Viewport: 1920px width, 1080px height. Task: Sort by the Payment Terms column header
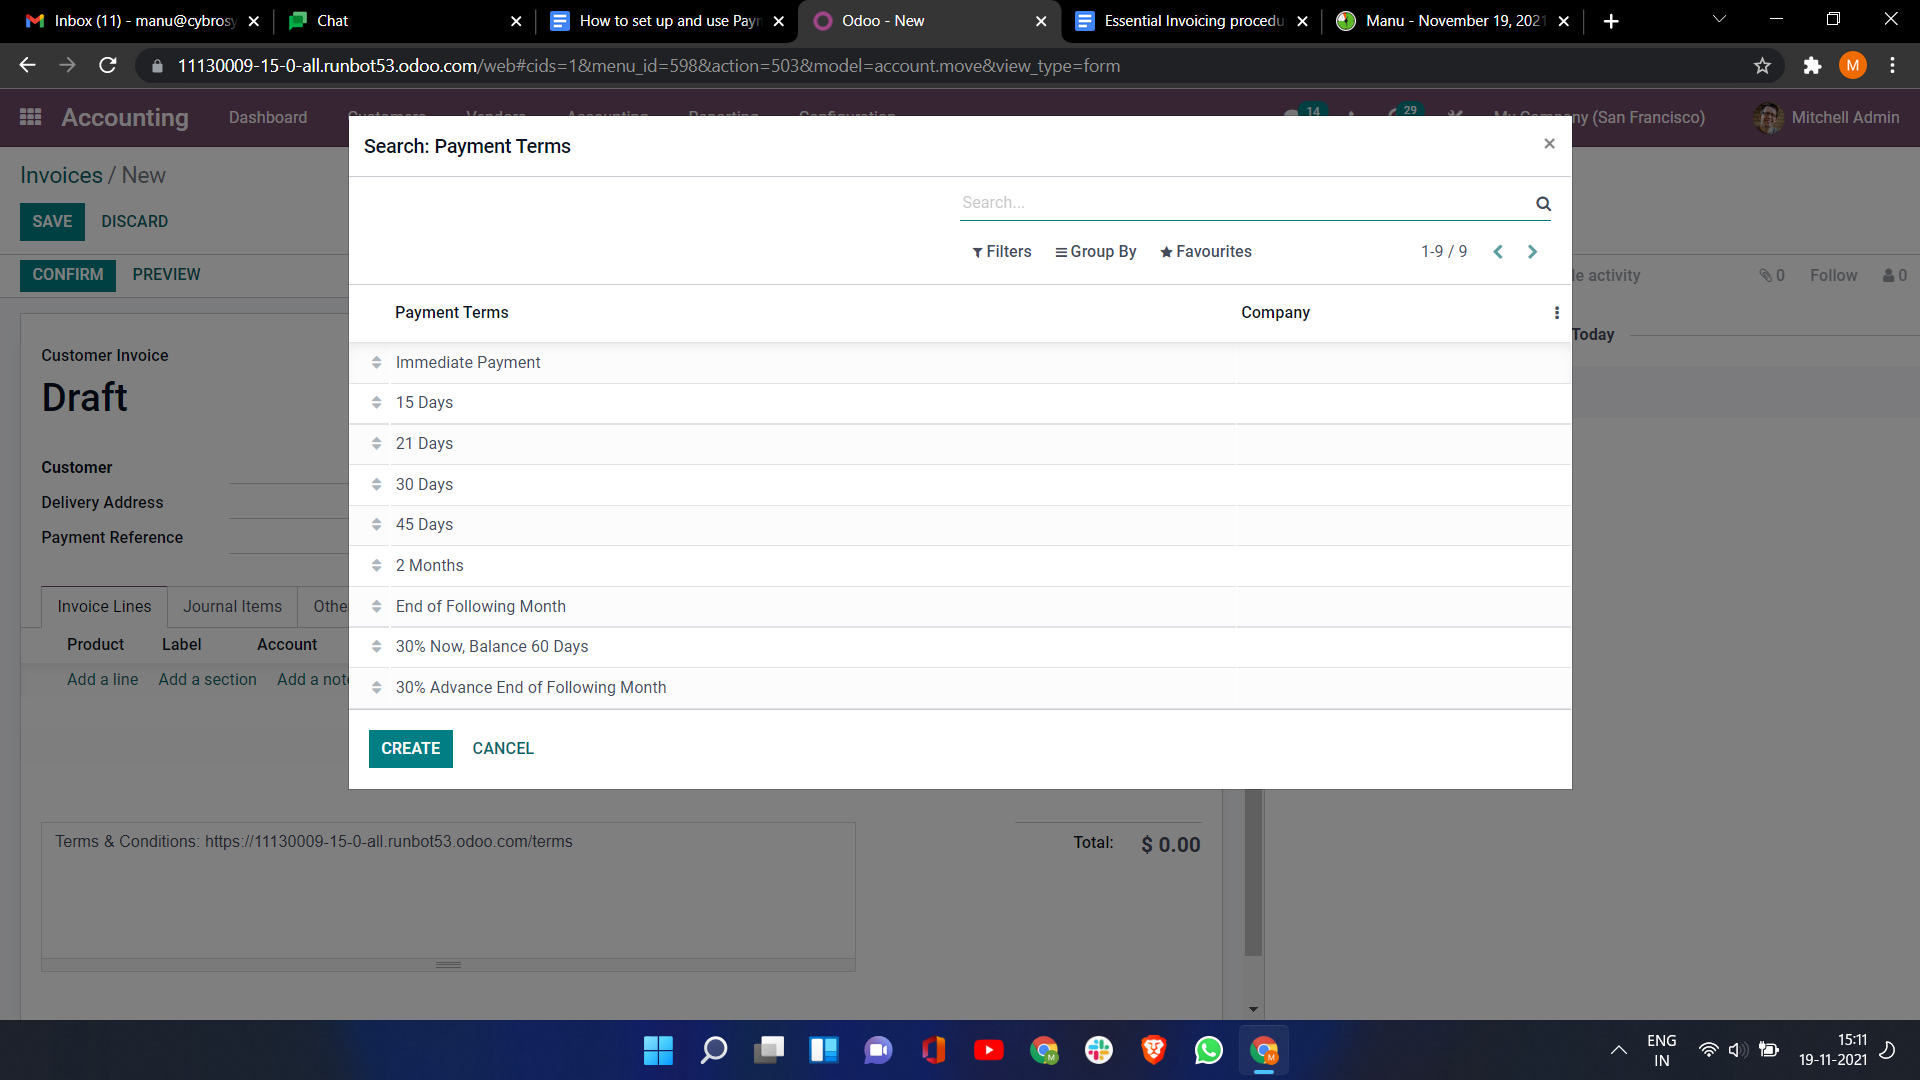tap(452, 313)
